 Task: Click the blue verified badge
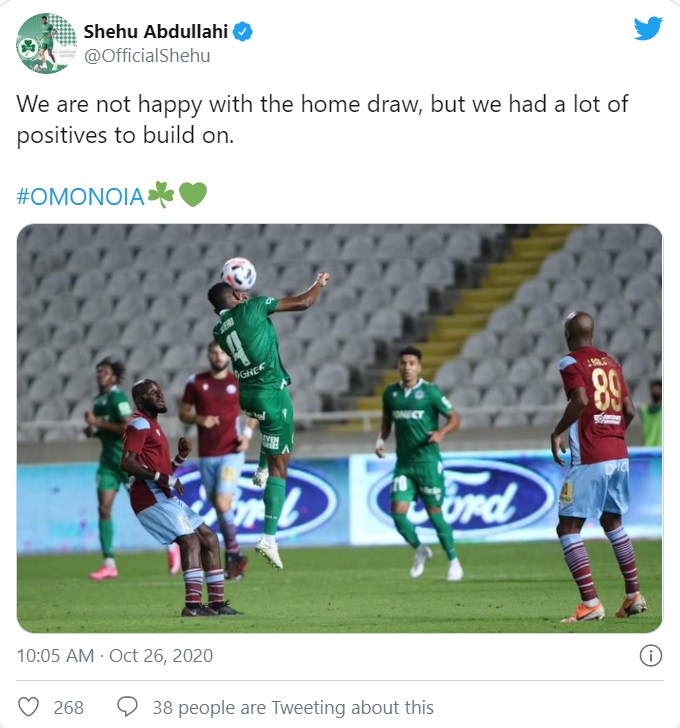(242, 32)
